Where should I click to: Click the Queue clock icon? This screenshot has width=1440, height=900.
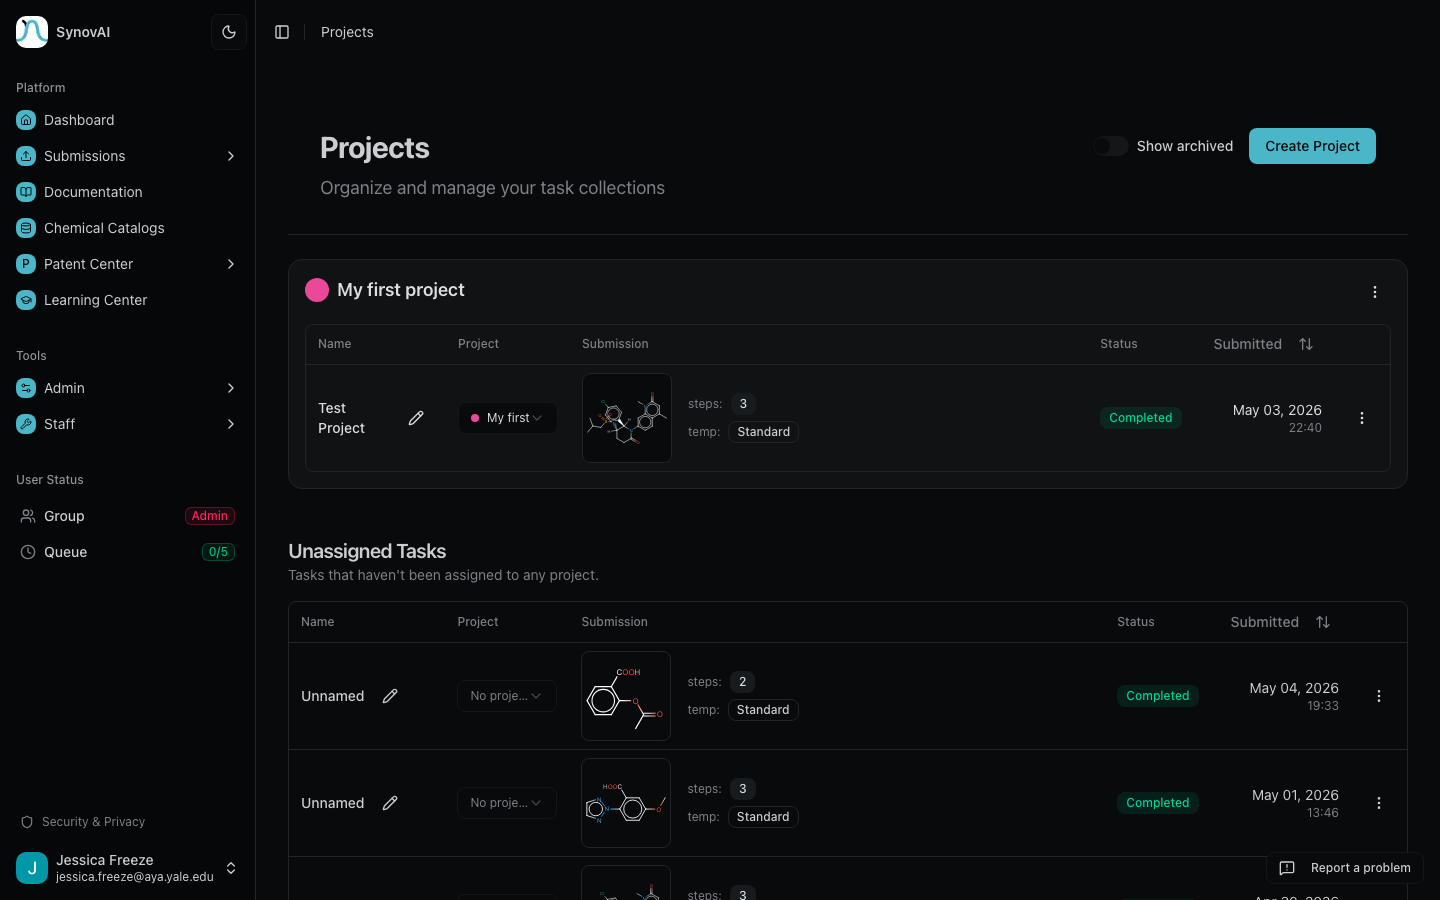[x=28, y=552]
